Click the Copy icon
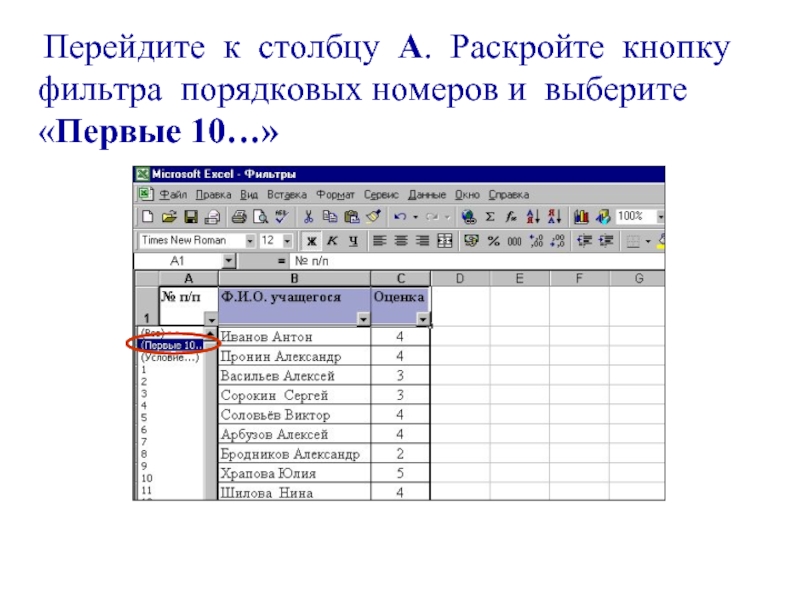Image resolution: width=800 pixels, height=600 pixels. tap(330, 217)
